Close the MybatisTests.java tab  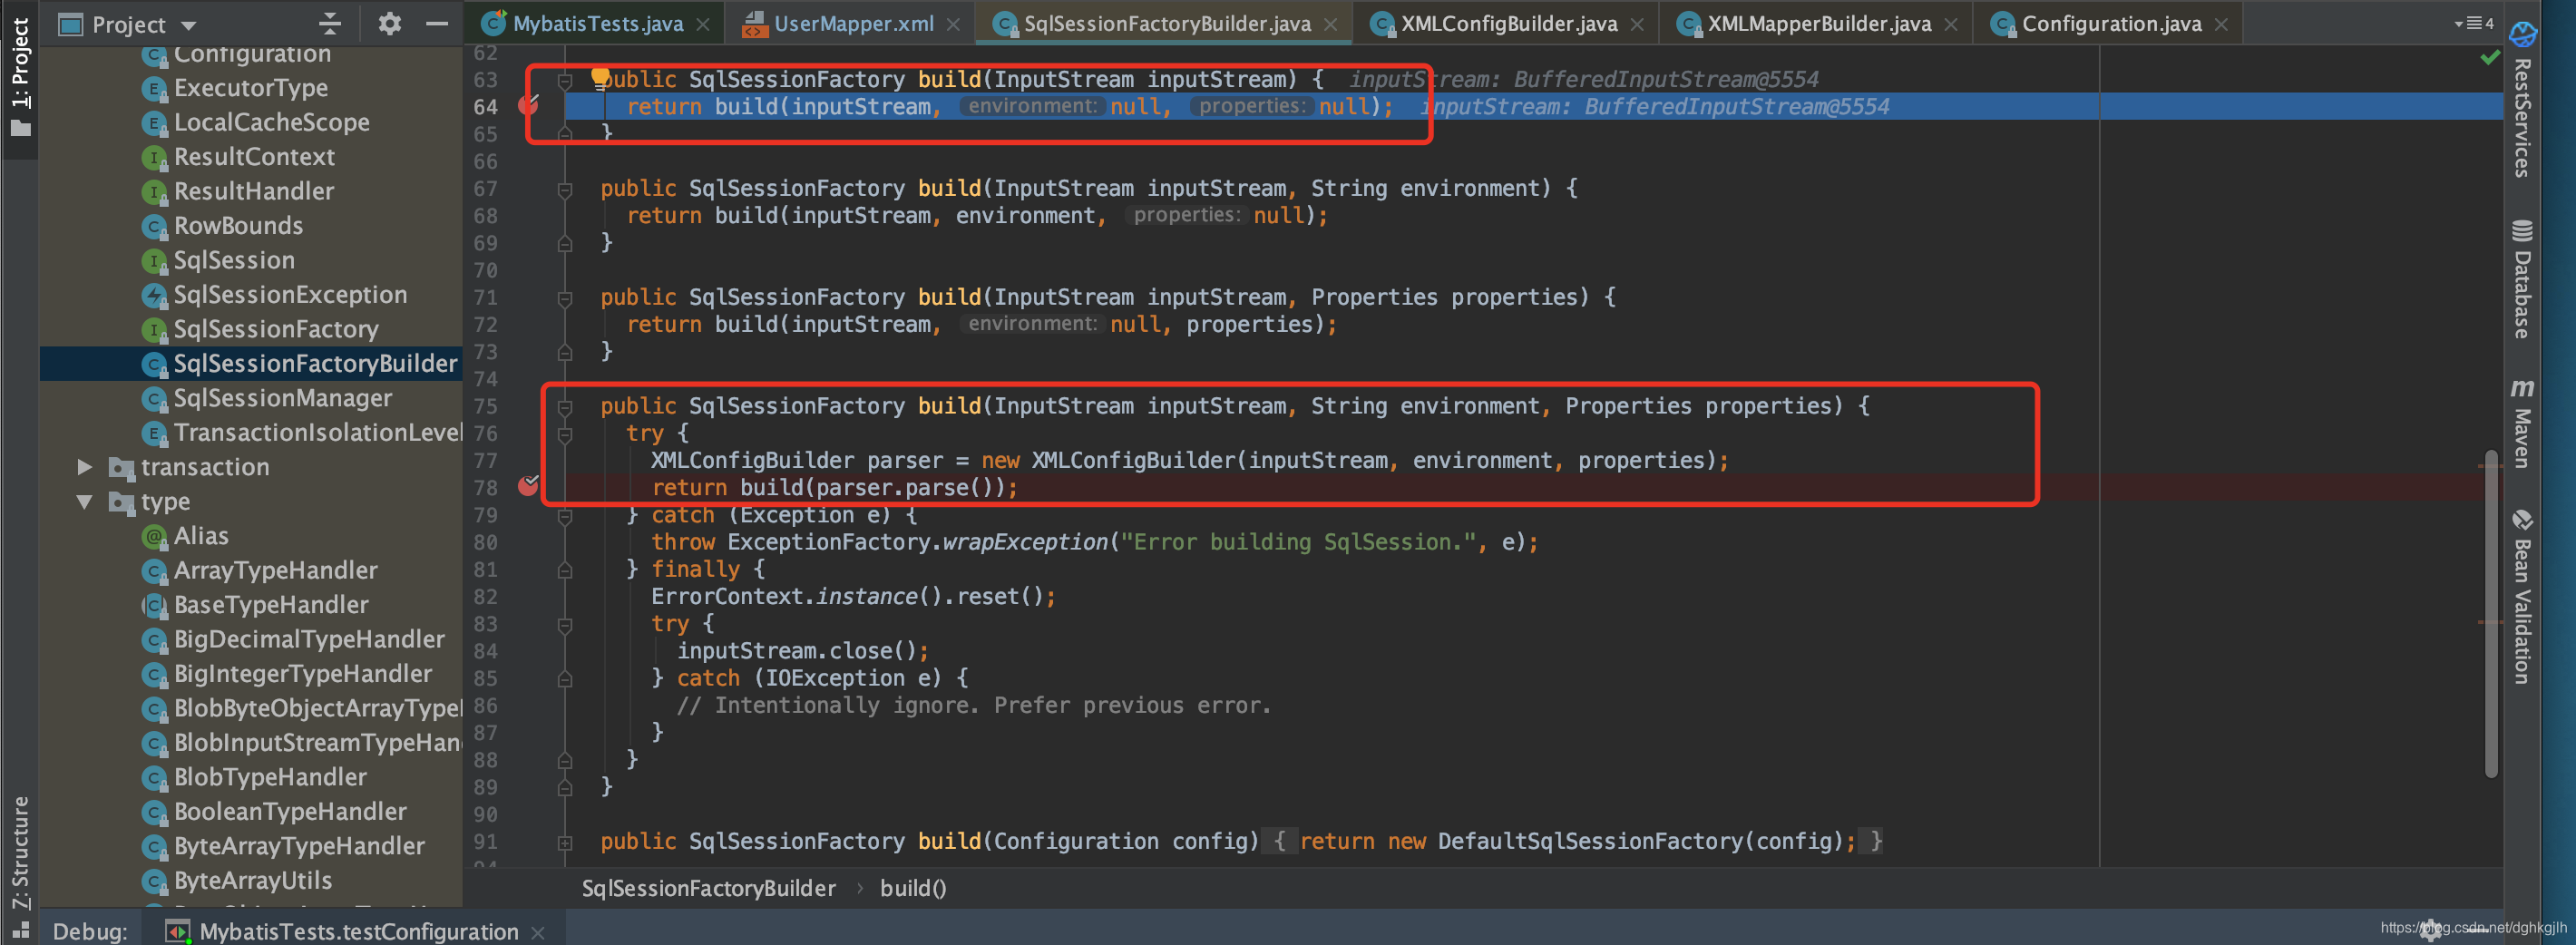[703, 24]
